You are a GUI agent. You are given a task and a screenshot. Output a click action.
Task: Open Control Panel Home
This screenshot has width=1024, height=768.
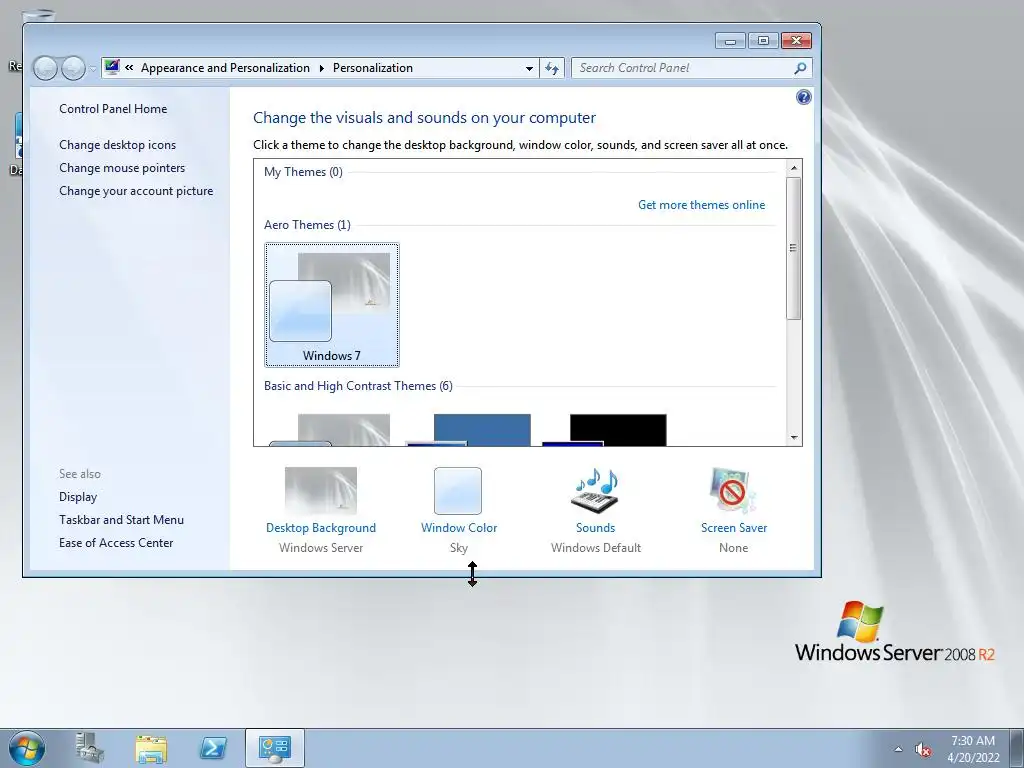(113, 109)
